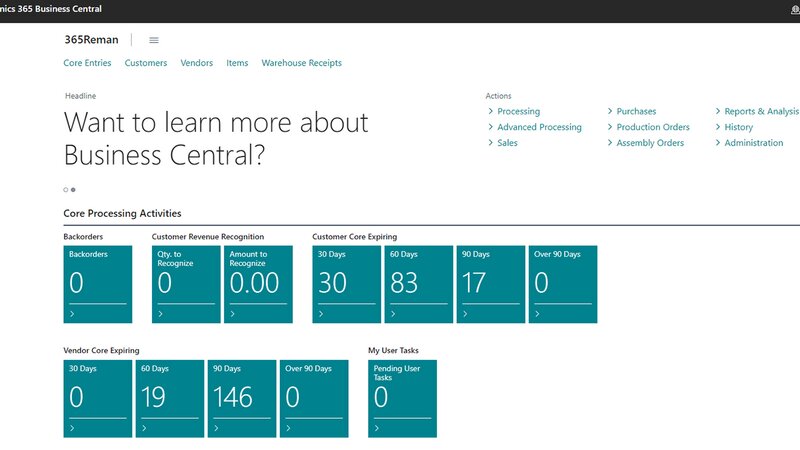Screen dimensions: 800x450
Task: Open the Customers list
Action: pyautogui.click(x=146, y=63)
